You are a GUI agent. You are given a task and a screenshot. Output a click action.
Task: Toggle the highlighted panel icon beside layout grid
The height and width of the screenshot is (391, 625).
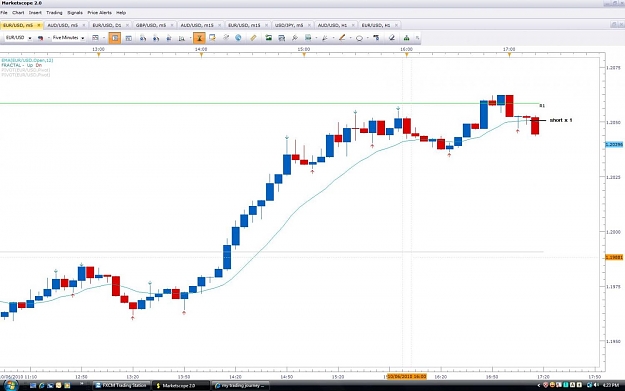115,38
